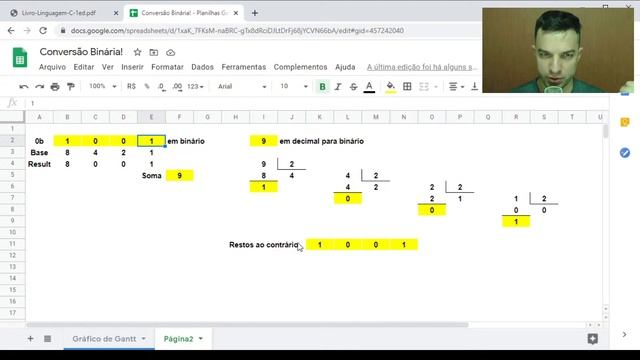Click the horizontal scrollbar
Screen dimensions: 640x360
pos(247,325)
